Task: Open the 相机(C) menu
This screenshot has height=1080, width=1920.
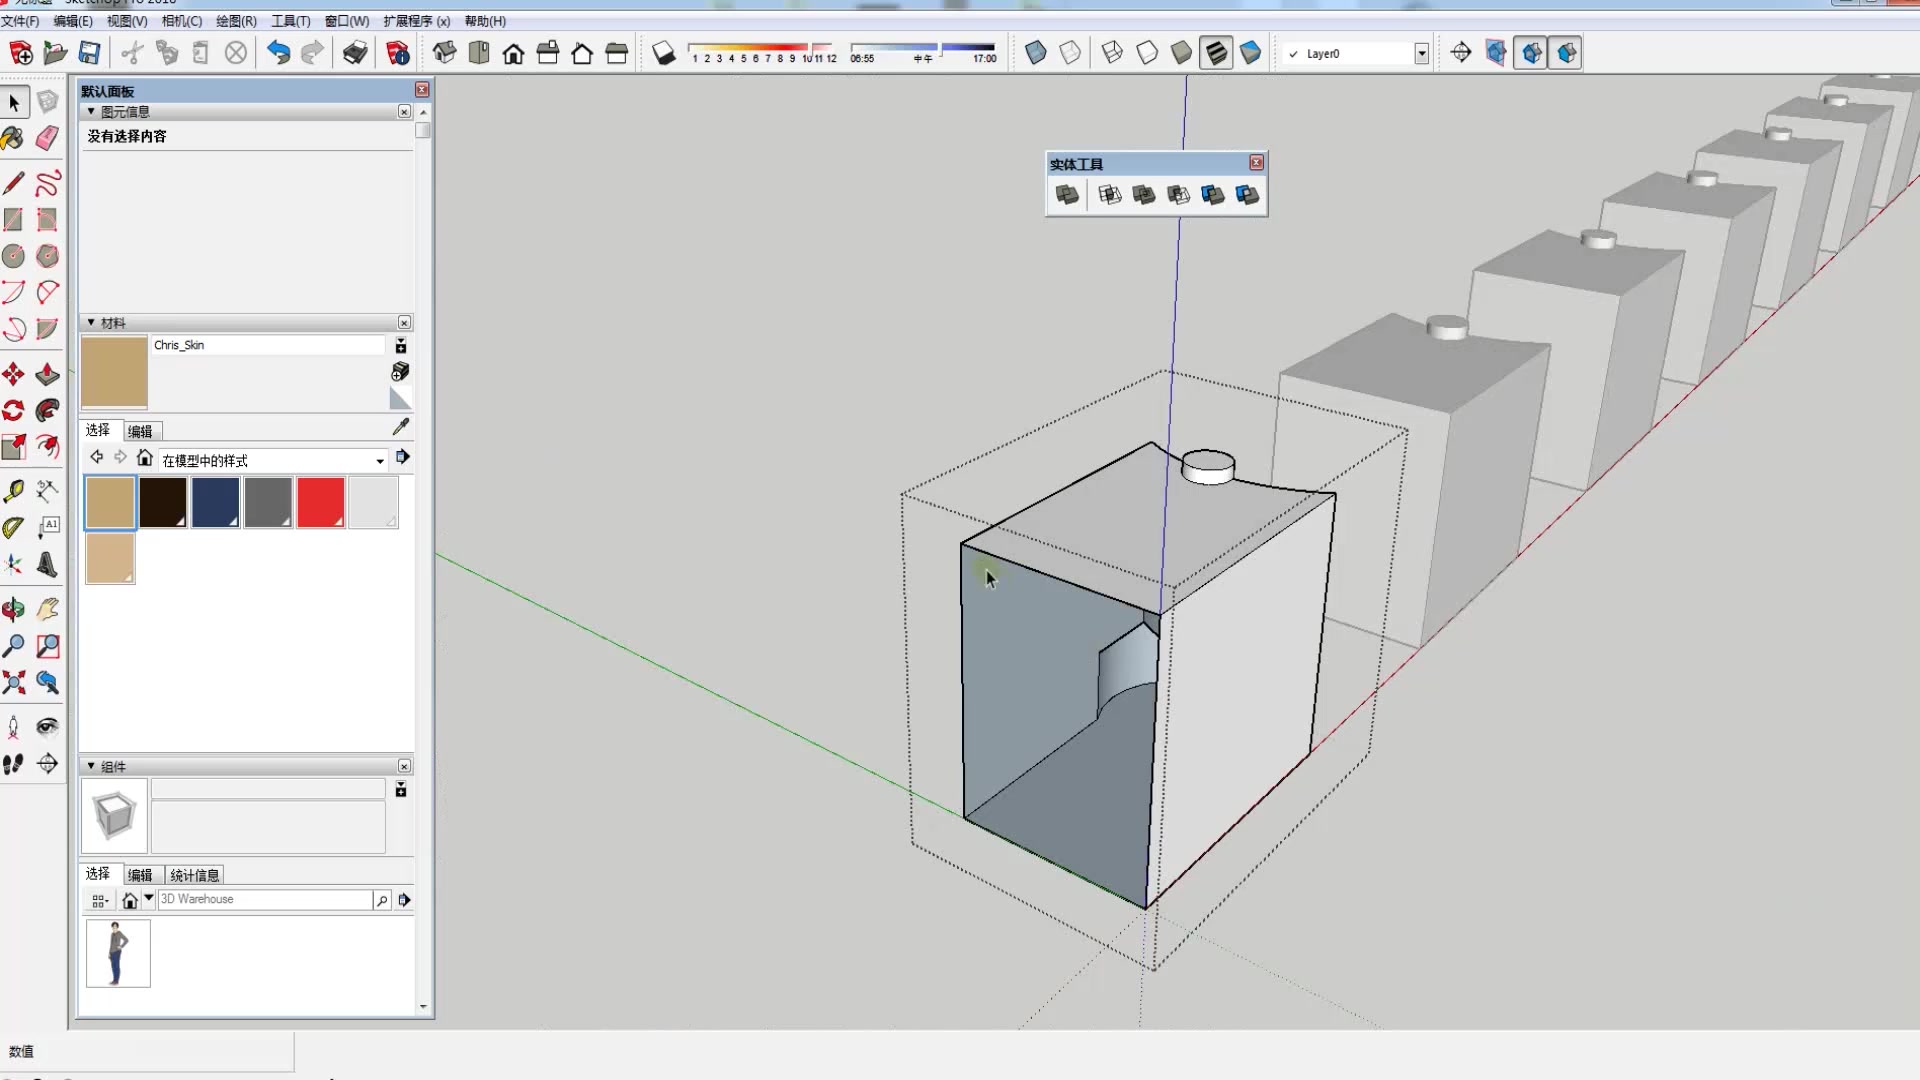Action: (x=181, y=21)
